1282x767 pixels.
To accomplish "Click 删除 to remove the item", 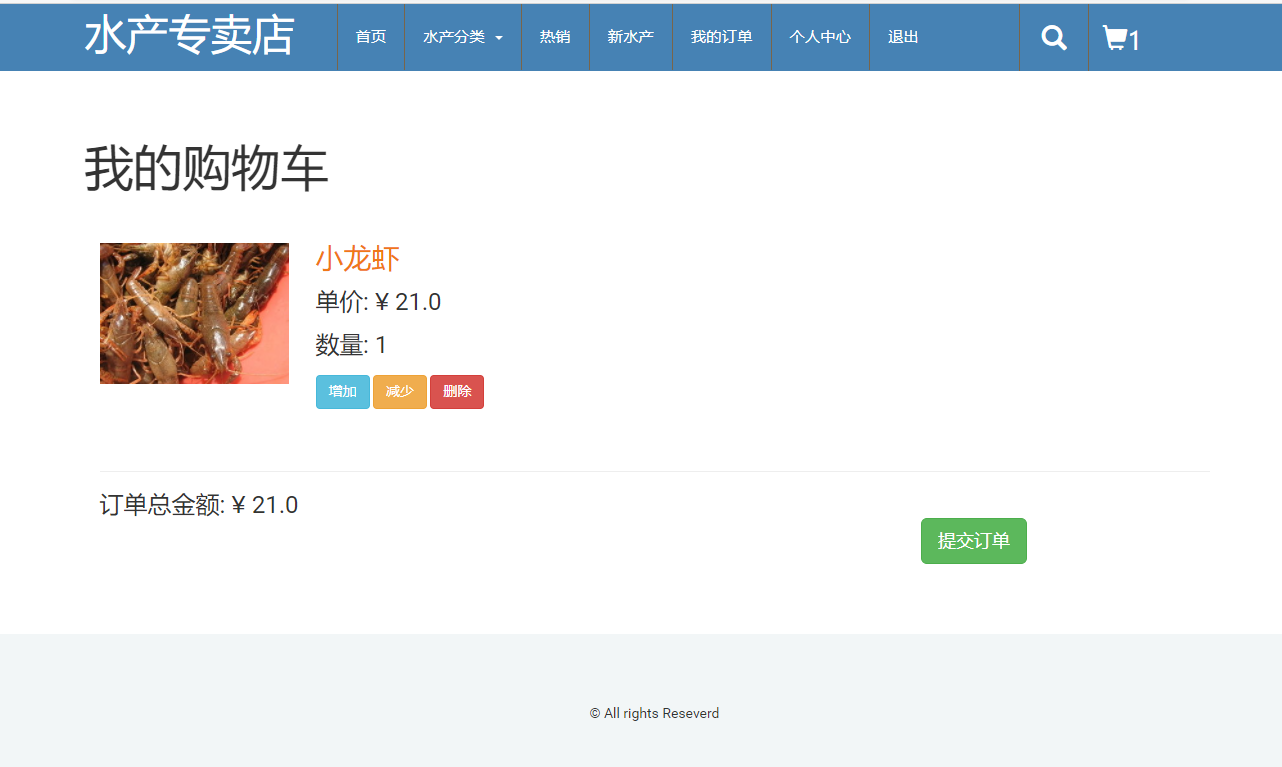I will click(x=456, y=392).
